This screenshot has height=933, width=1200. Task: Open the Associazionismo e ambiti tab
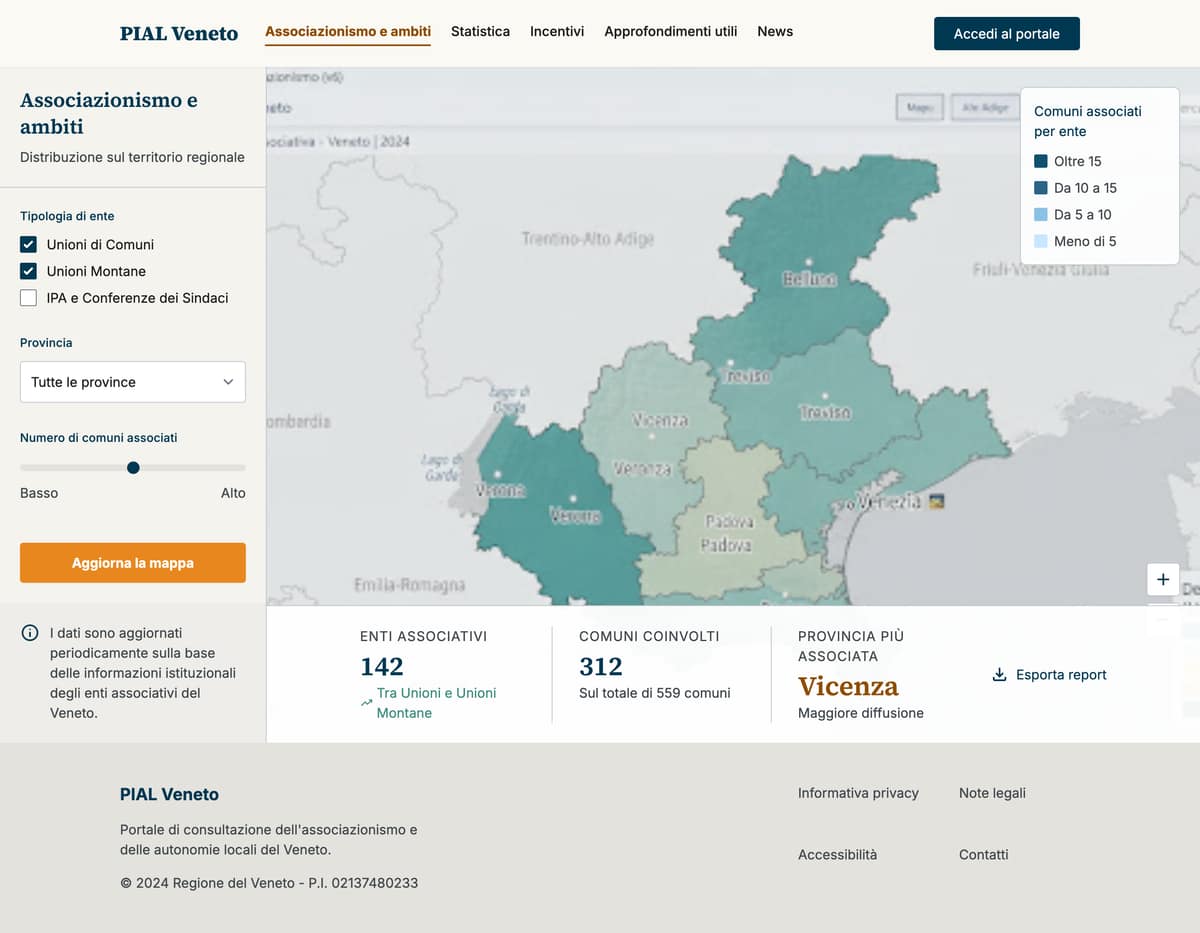[348, 32]
